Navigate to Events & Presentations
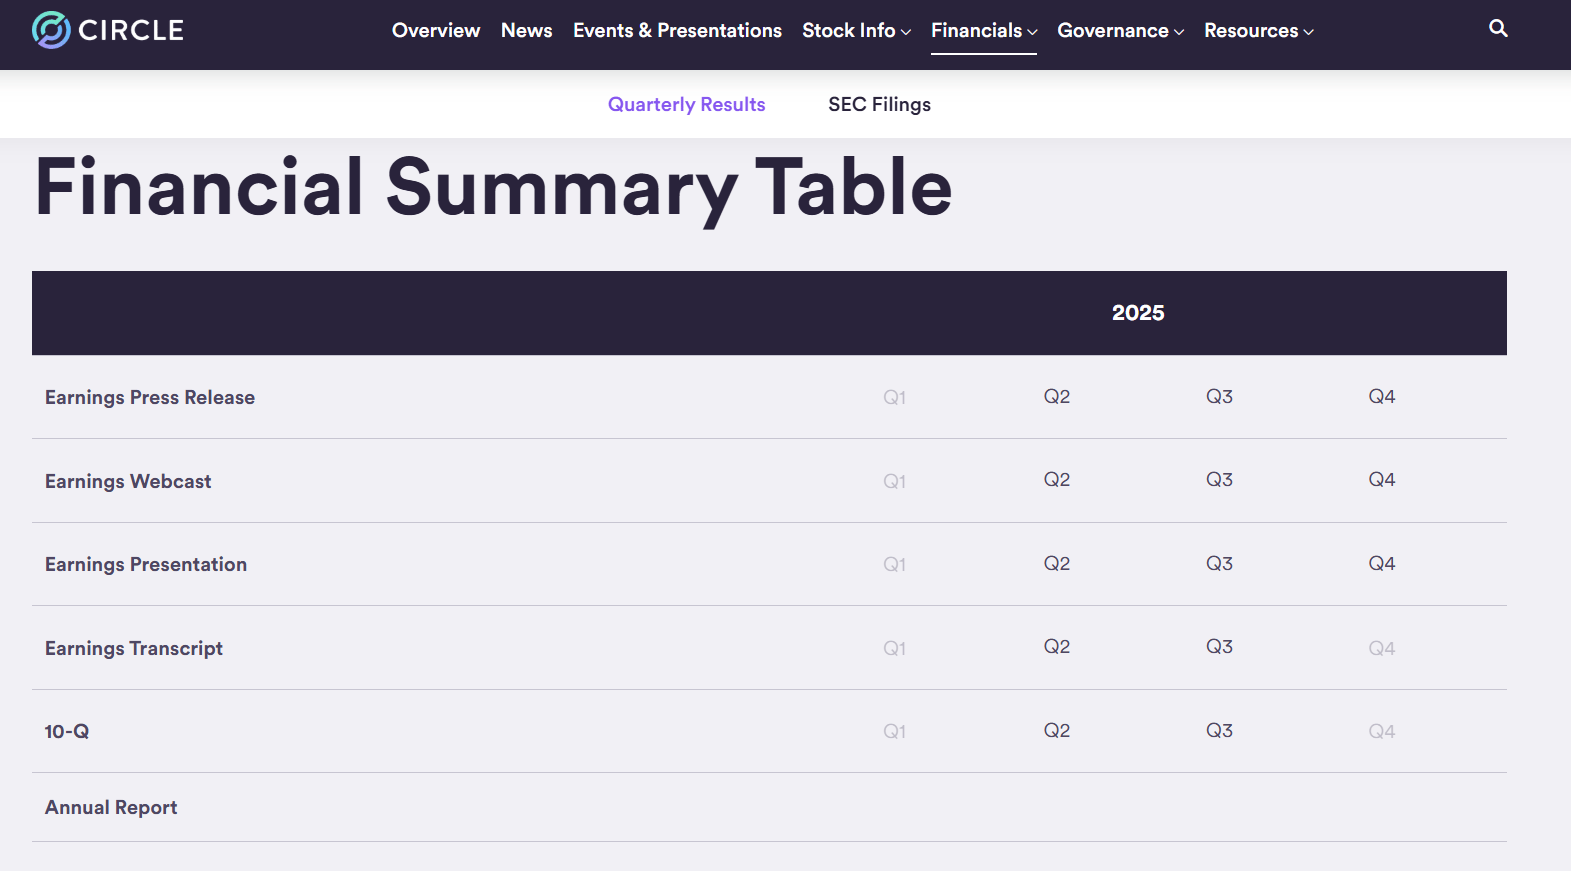 pos(677,31)
